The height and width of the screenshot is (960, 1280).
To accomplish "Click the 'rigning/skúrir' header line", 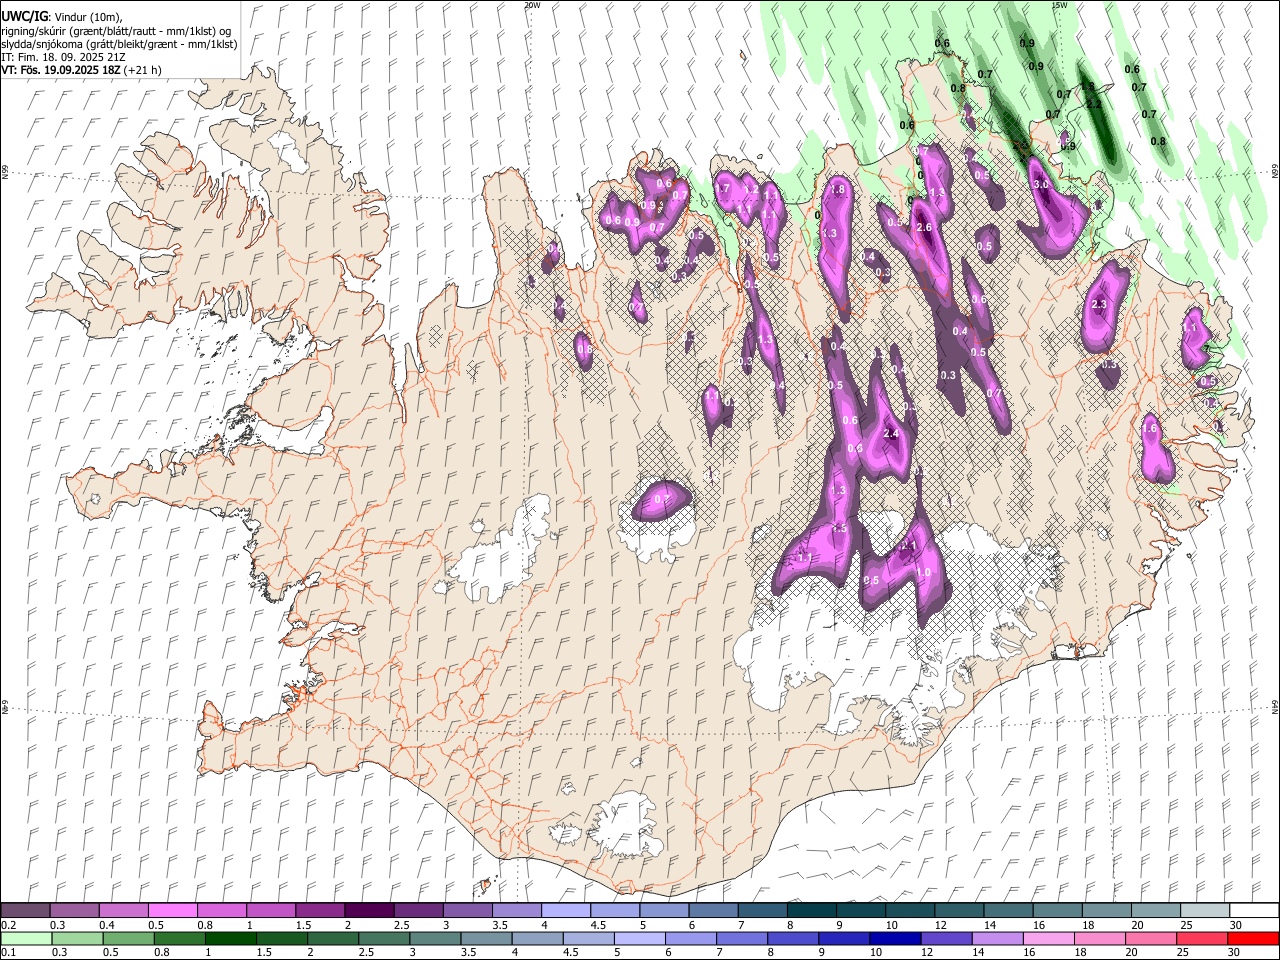I will pos(116,31).
